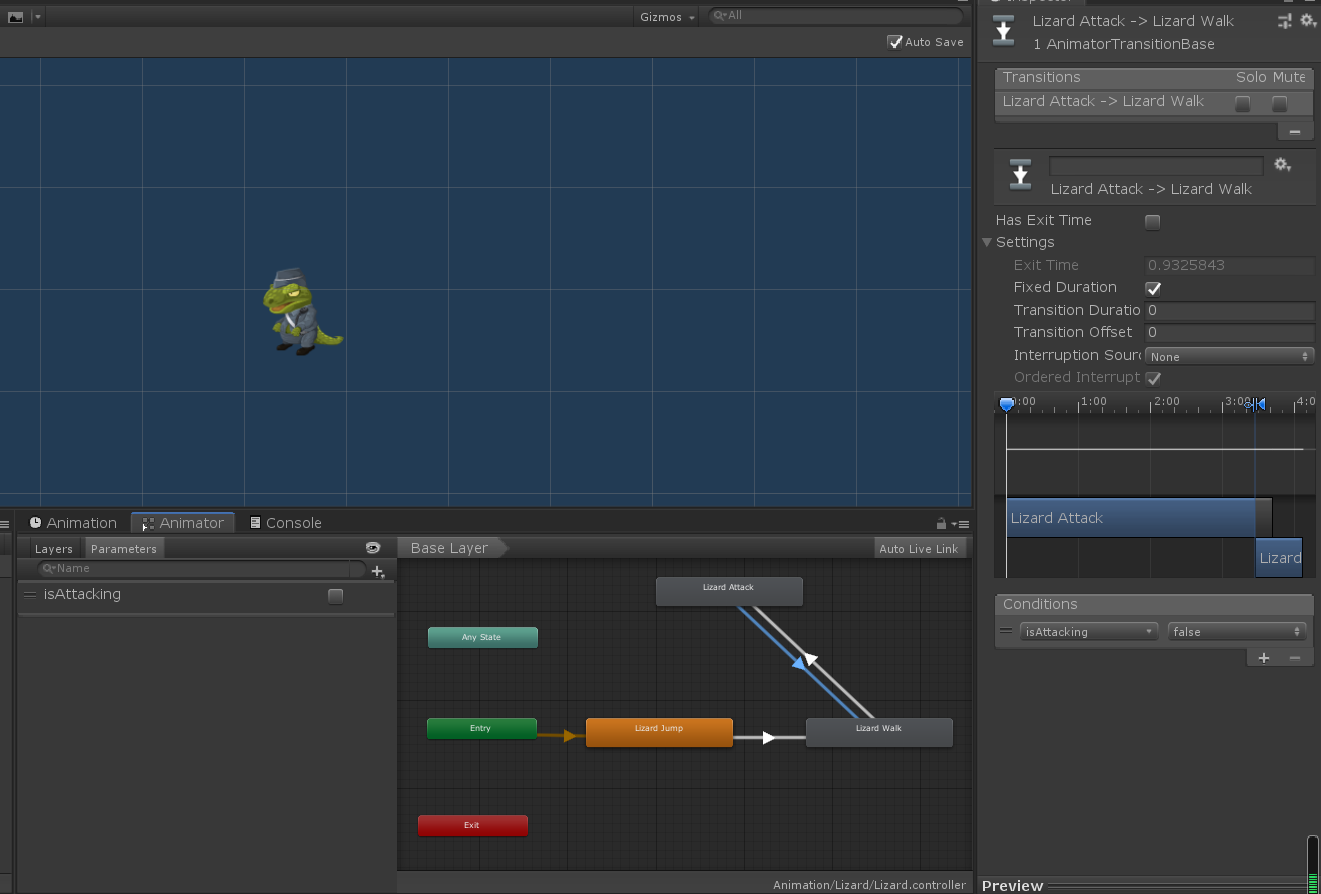Open the Animator panel options menu

[961, 524]
